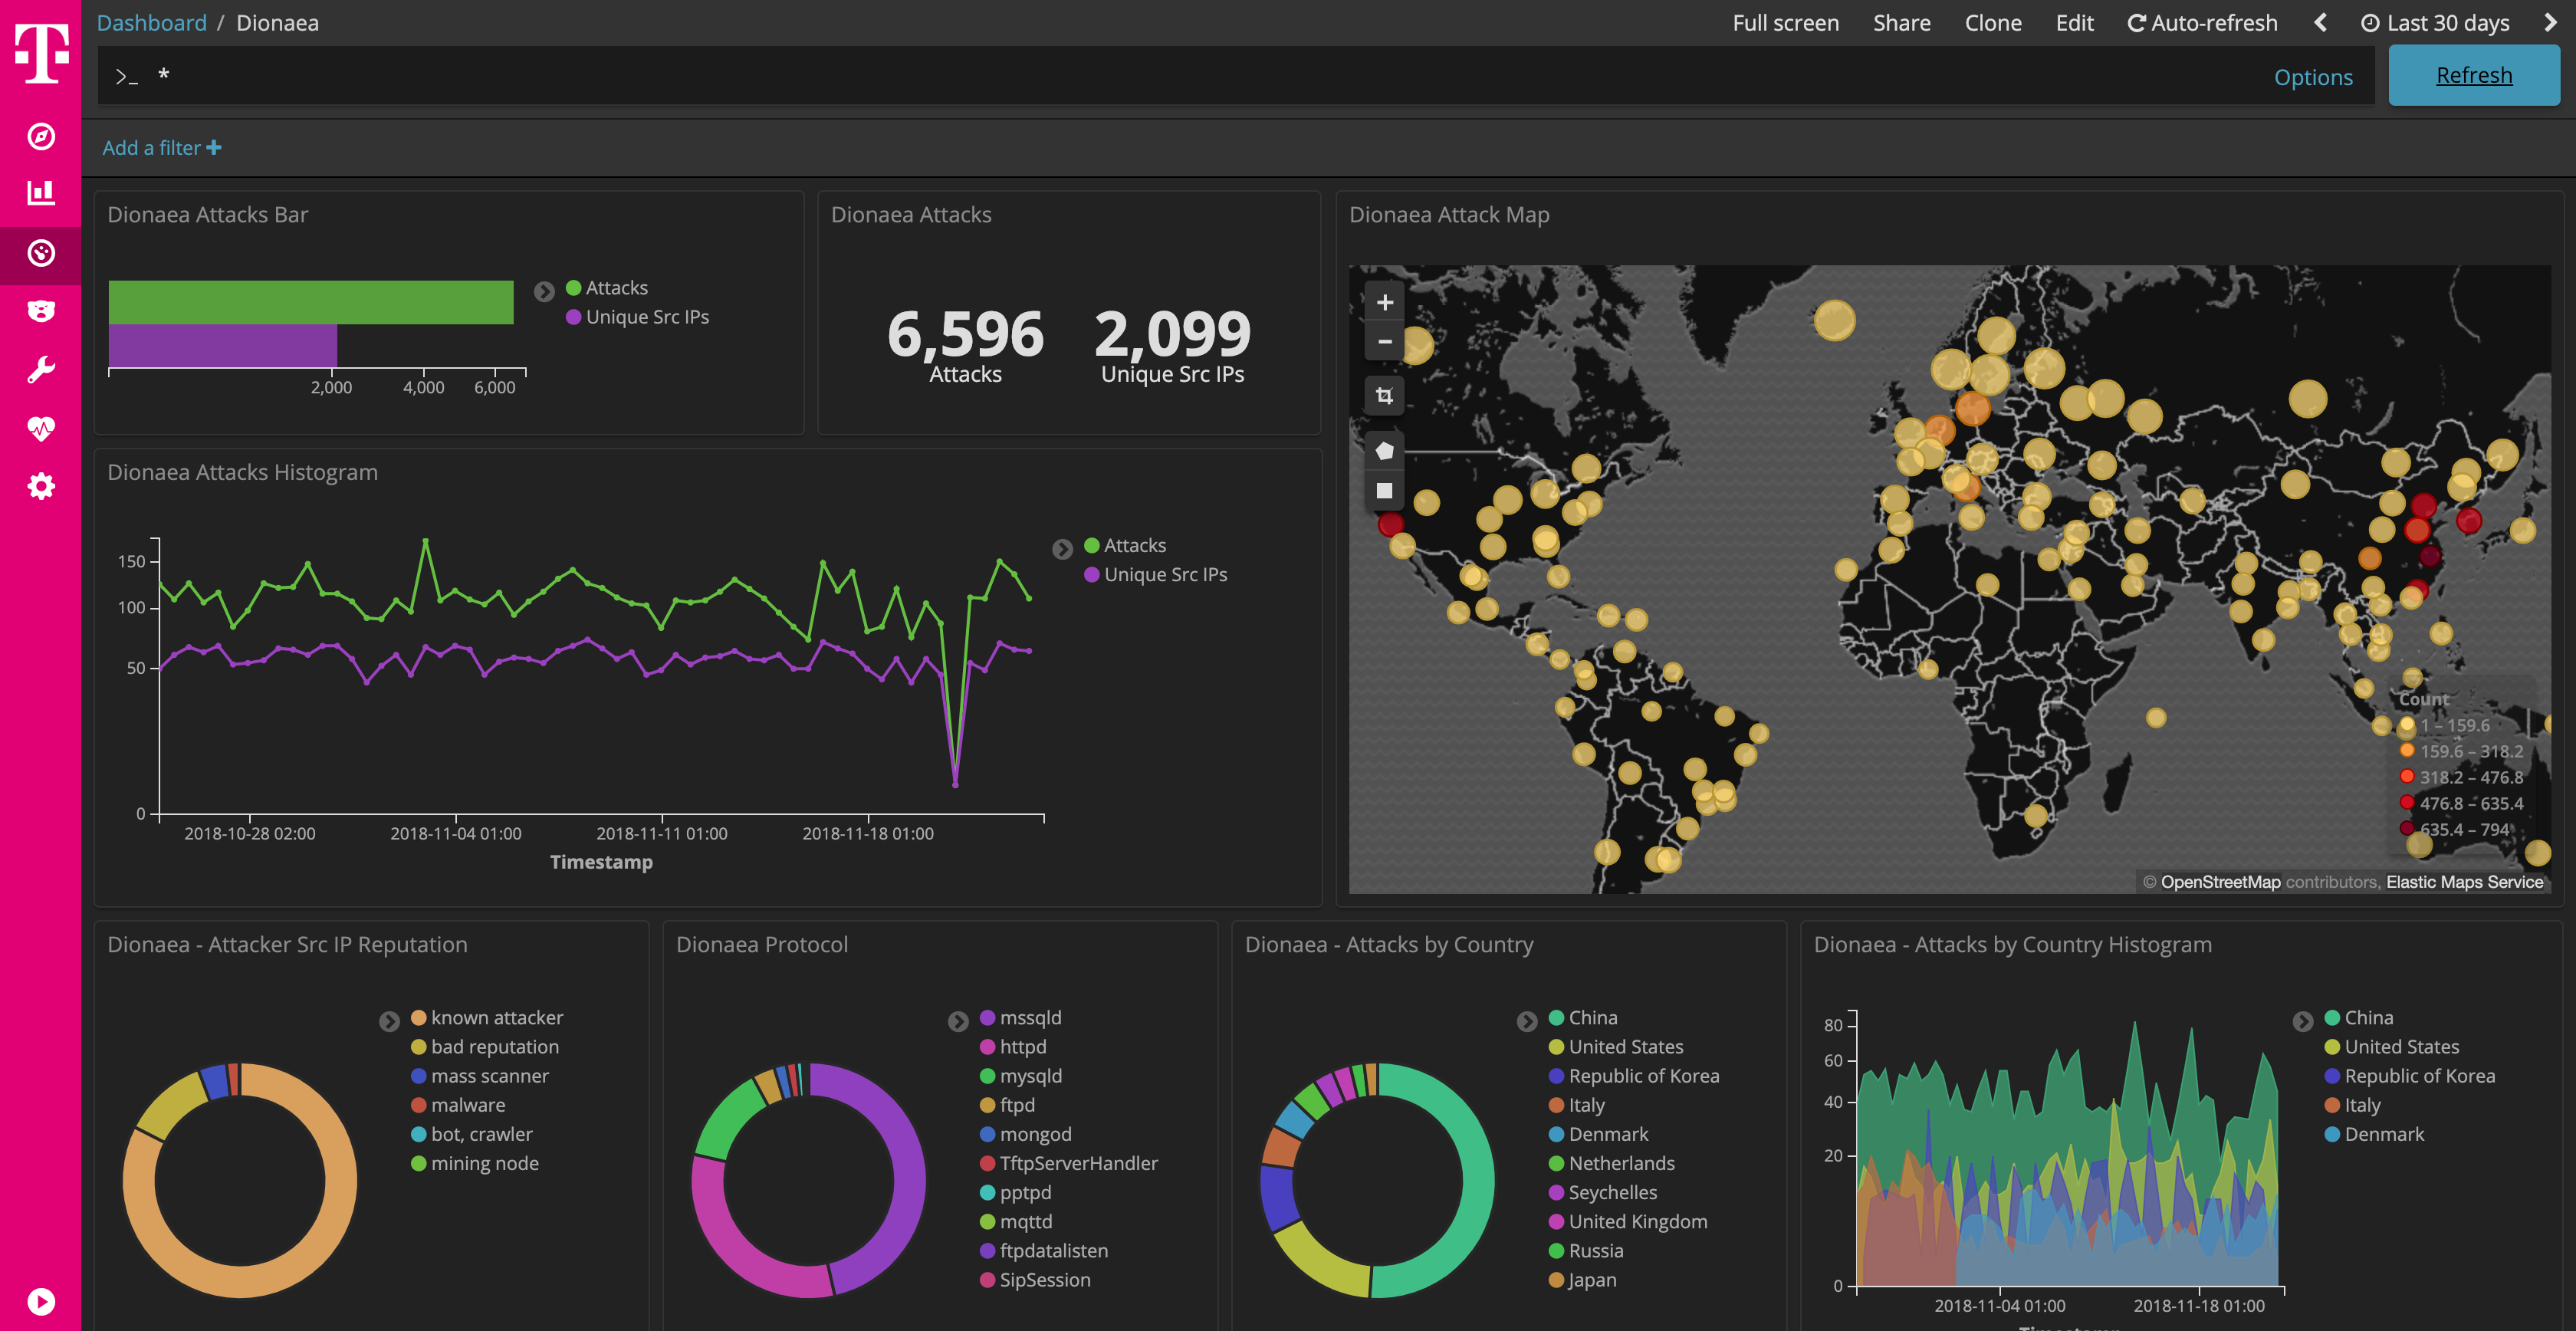
Task: Open Dev Tools via the wrench icon
Action: (40, 369)
